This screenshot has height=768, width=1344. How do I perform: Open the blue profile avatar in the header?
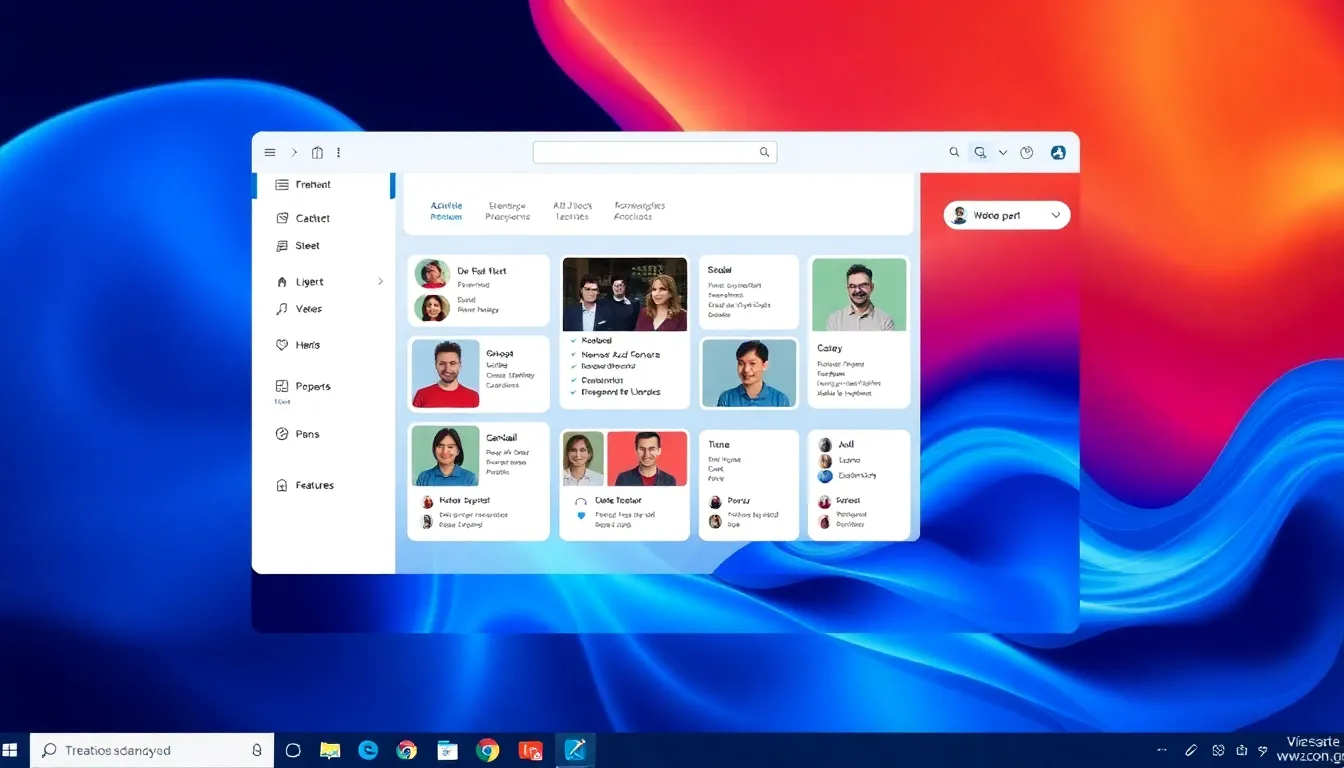click(1058, 153)
